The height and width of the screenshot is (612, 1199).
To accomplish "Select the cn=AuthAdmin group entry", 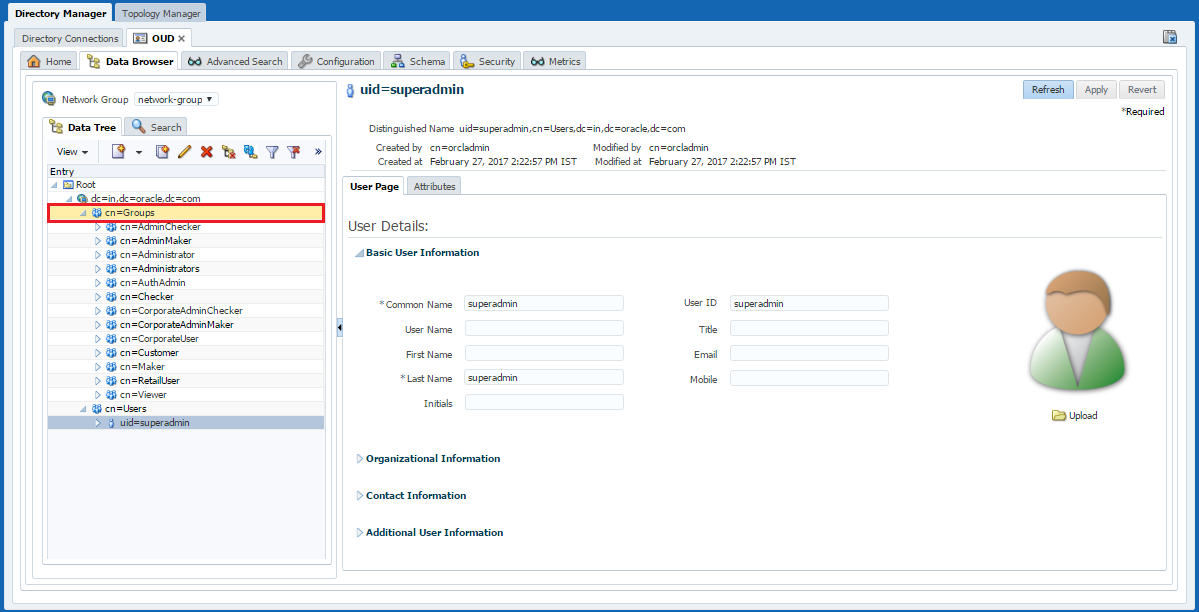I will point(152,283).
